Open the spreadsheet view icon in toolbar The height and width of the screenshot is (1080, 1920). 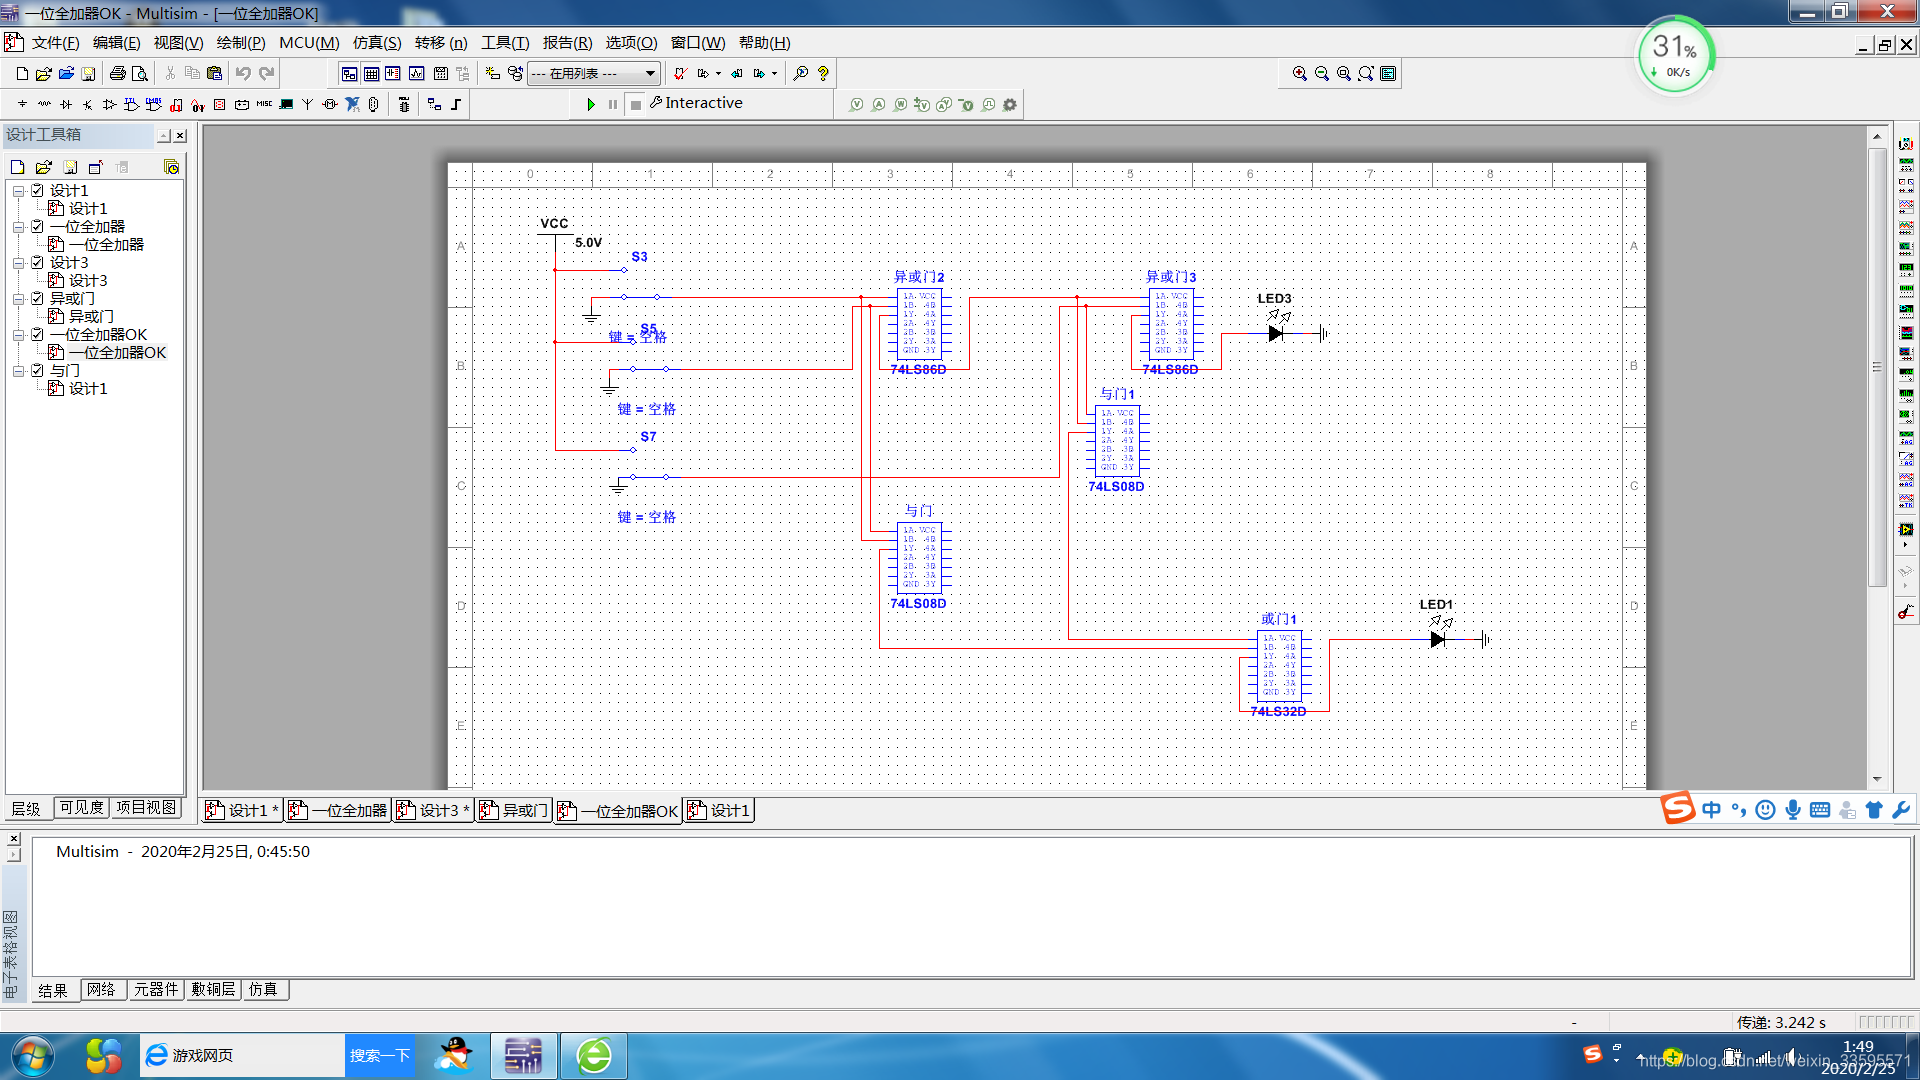(x=371, y=74)
